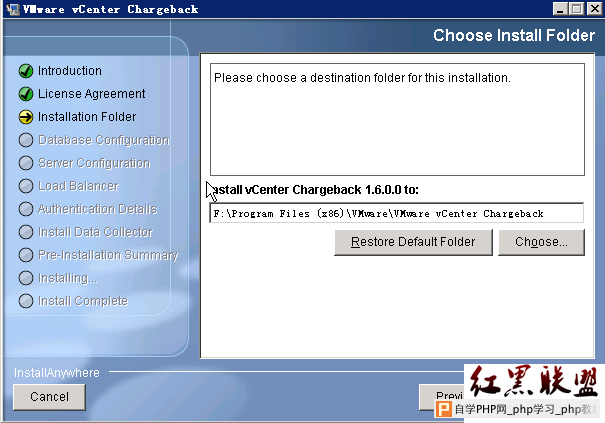The height and width of the screenshot is (423, 605).
Task: Click into the install path field
Action: point(396,213)
